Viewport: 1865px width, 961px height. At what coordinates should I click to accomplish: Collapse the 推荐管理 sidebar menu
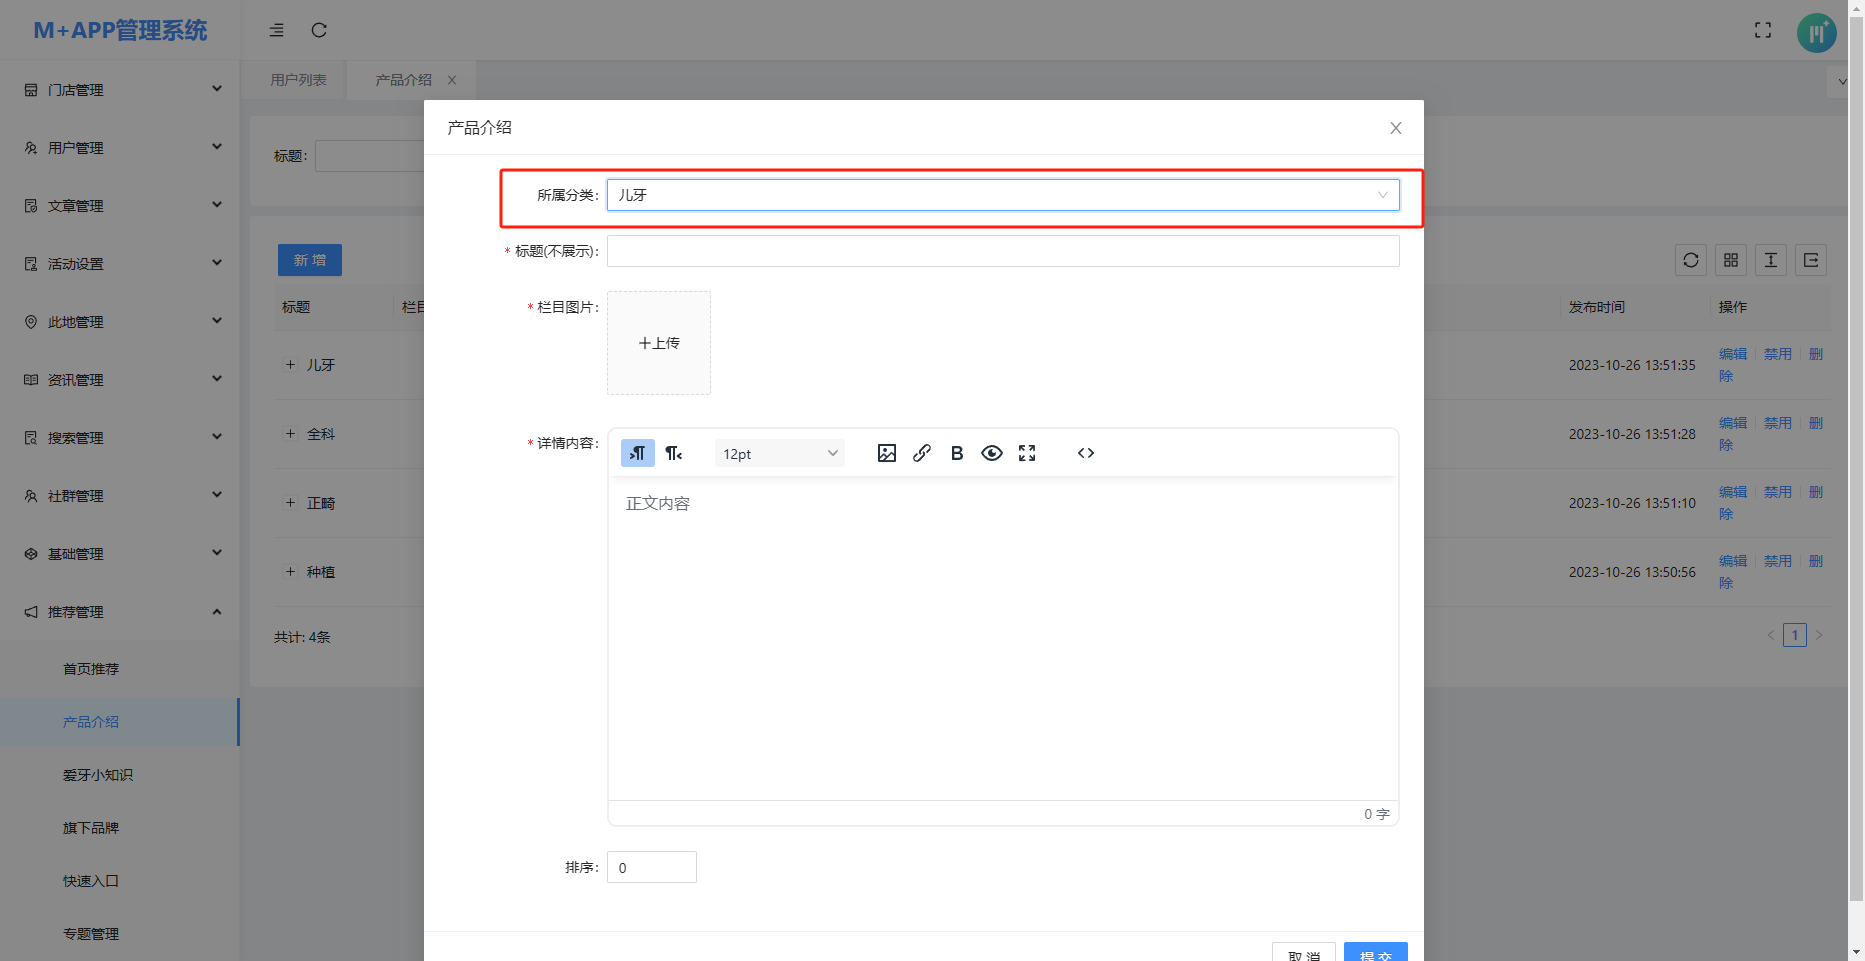[x=120, y=612]
